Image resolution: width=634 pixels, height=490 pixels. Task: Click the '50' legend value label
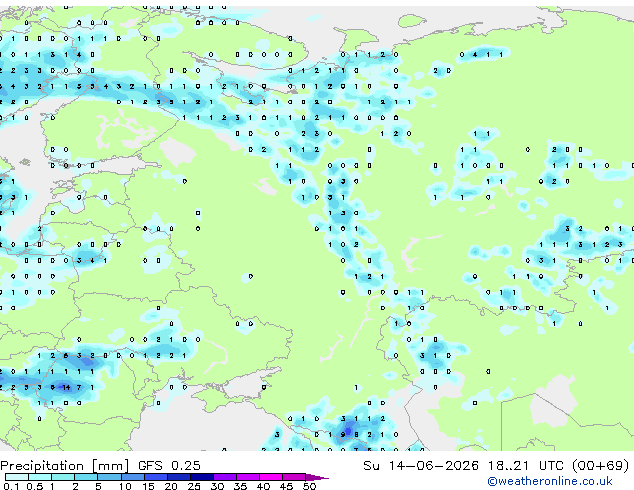click(x=309, y=486)
